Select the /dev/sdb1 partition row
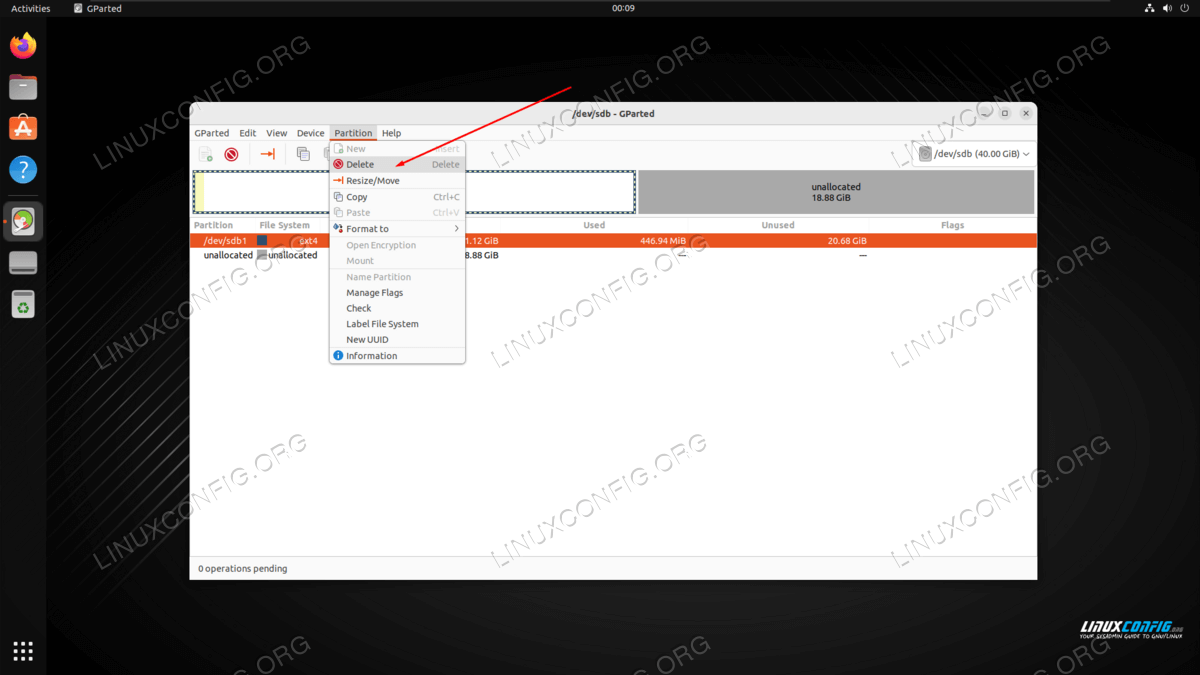 pyautogui.click(x=613, y=241)
